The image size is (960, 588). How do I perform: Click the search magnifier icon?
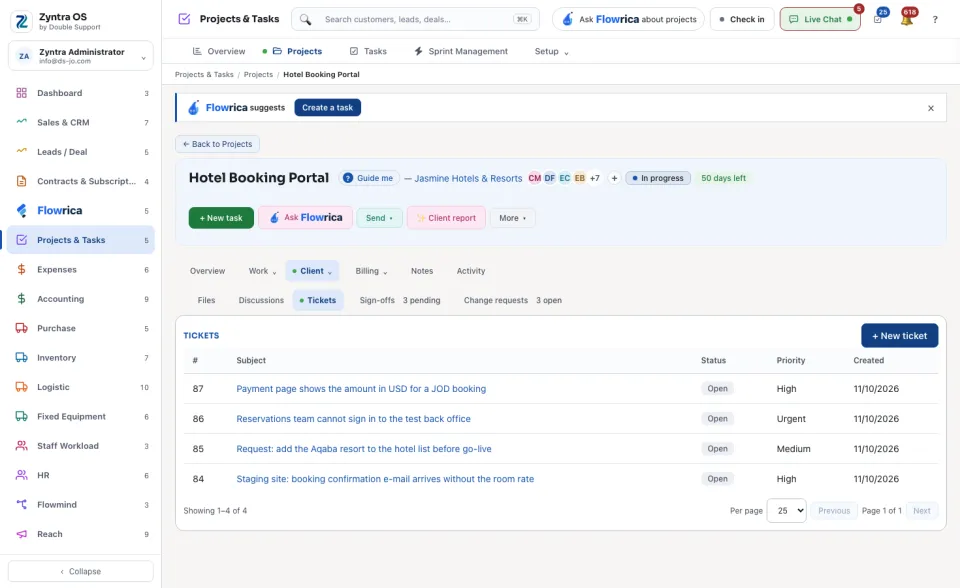pyautogui.click(x=306, y=20)
